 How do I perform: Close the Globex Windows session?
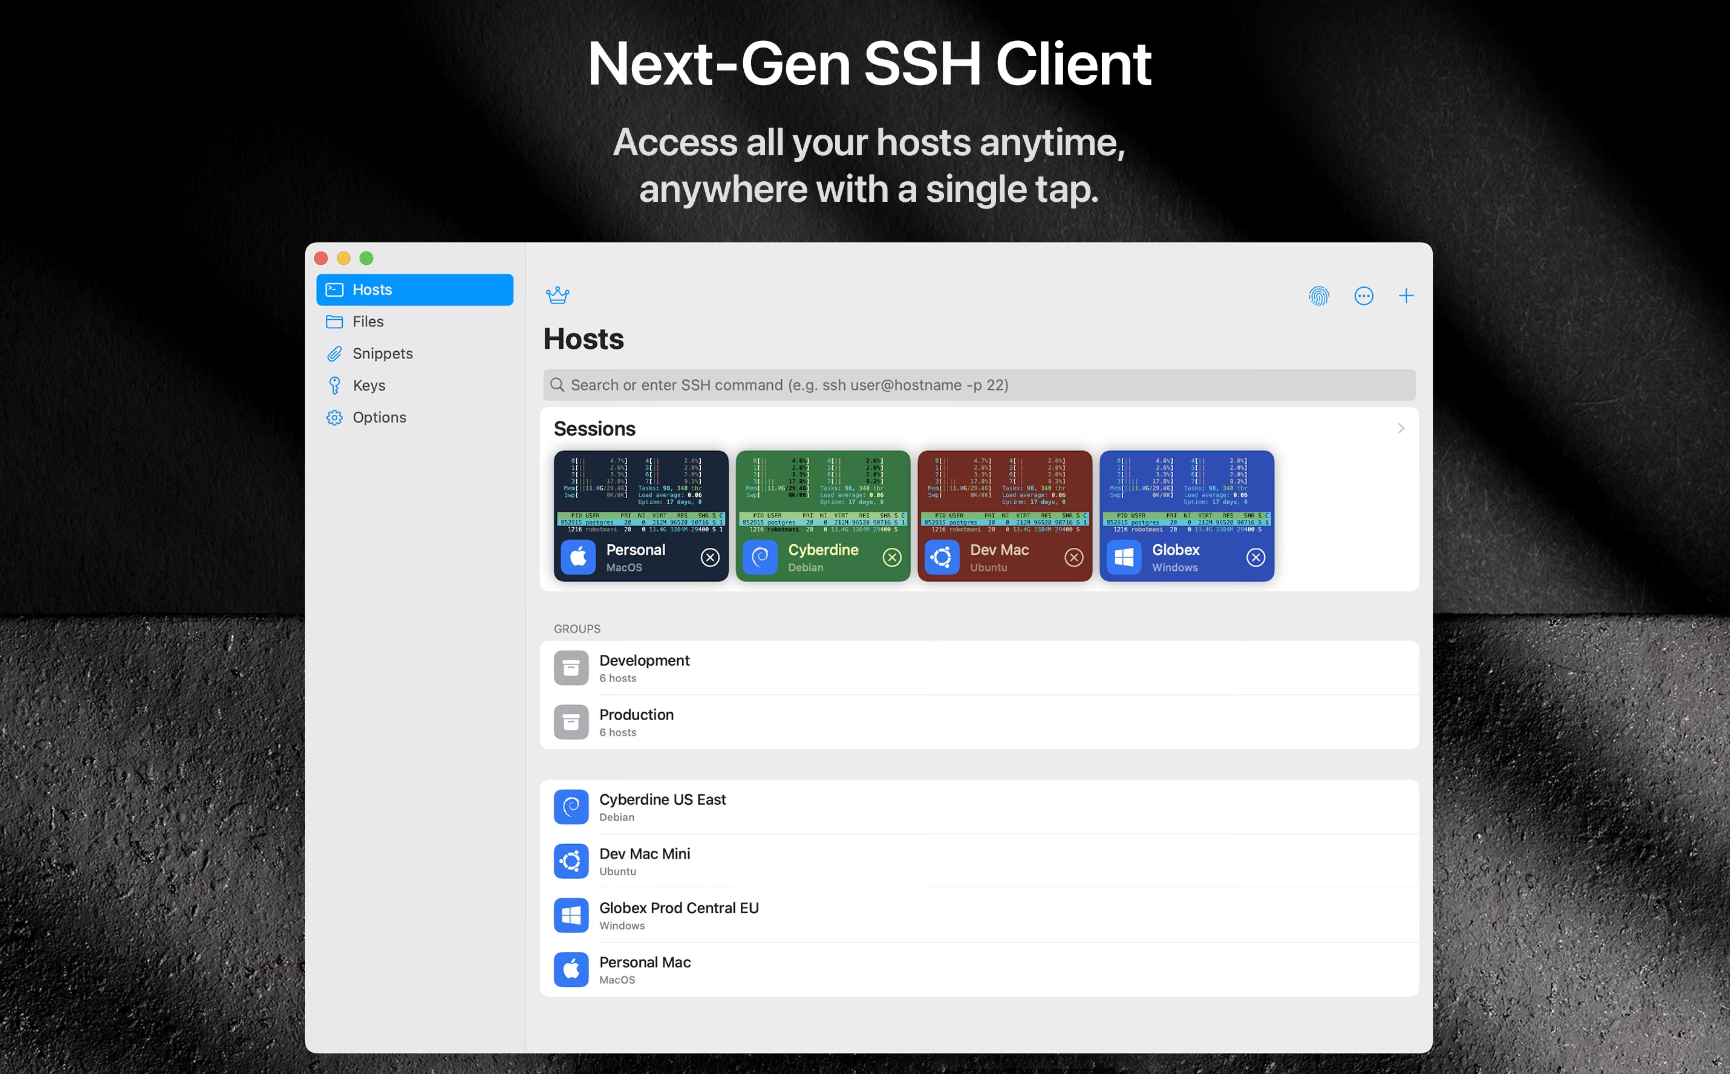tap(1256, 558)
